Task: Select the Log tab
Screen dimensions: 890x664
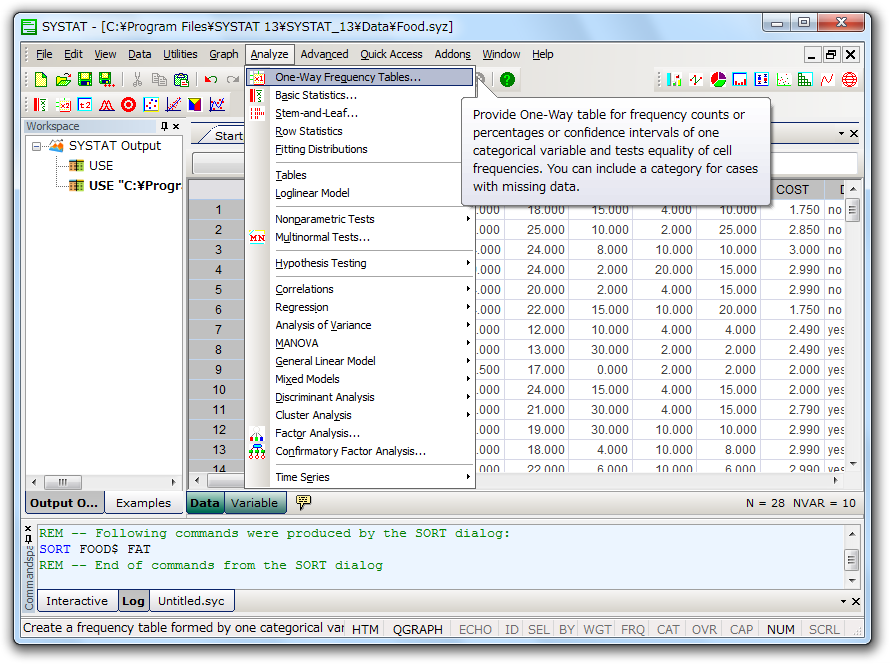Action: point(133,601)
